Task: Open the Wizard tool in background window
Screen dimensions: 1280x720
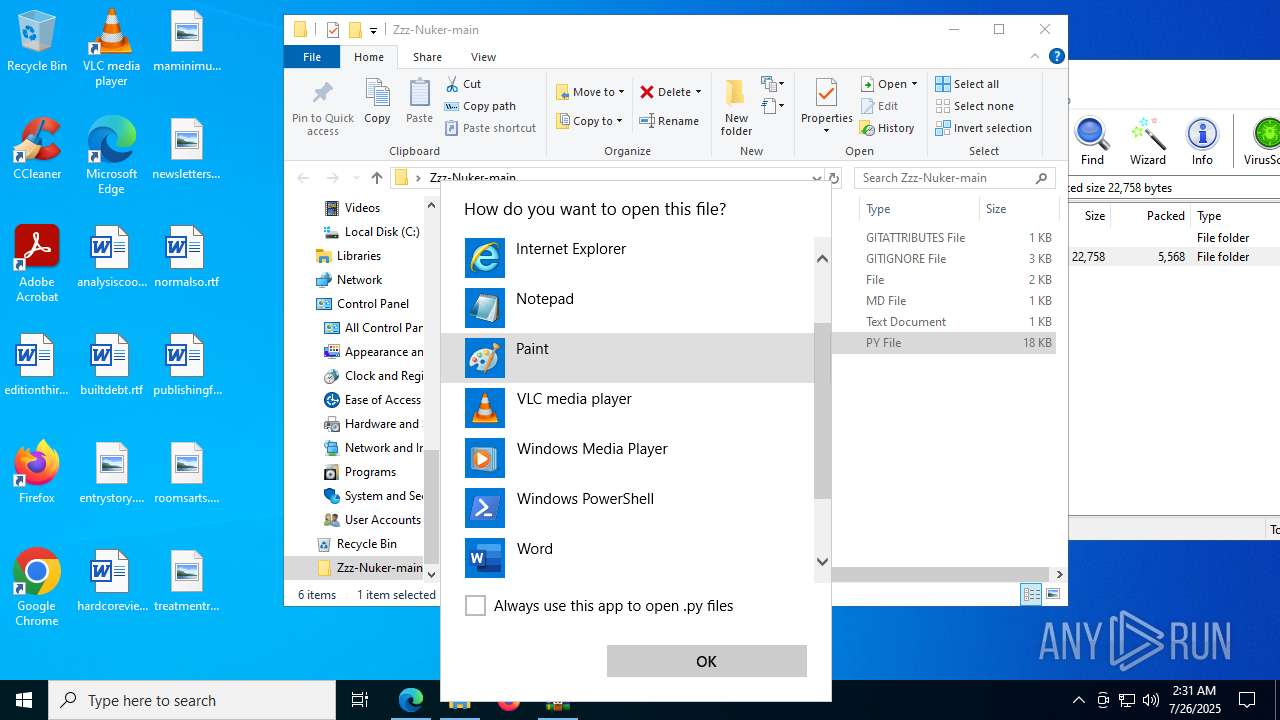Action: click(x=1148, y=142)
